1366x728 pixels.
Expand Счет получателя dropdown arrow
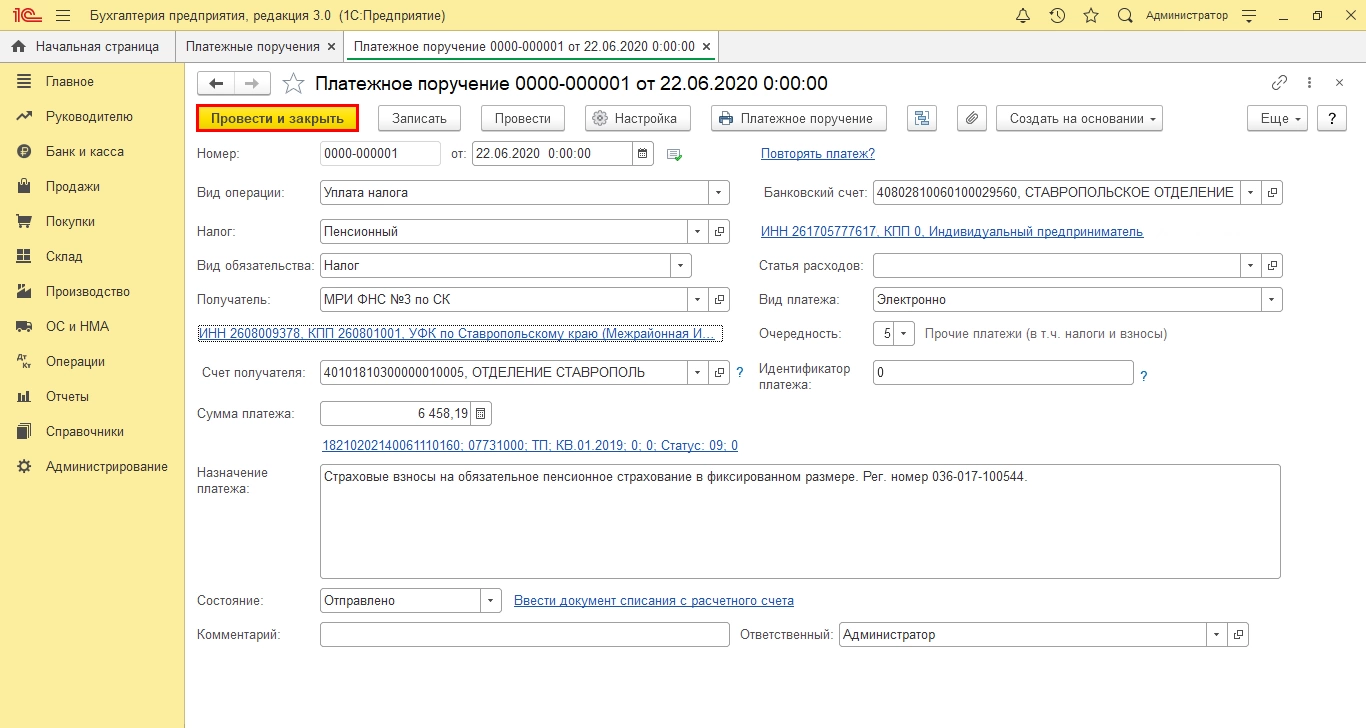pyautogui.click(x=698, y=373)
